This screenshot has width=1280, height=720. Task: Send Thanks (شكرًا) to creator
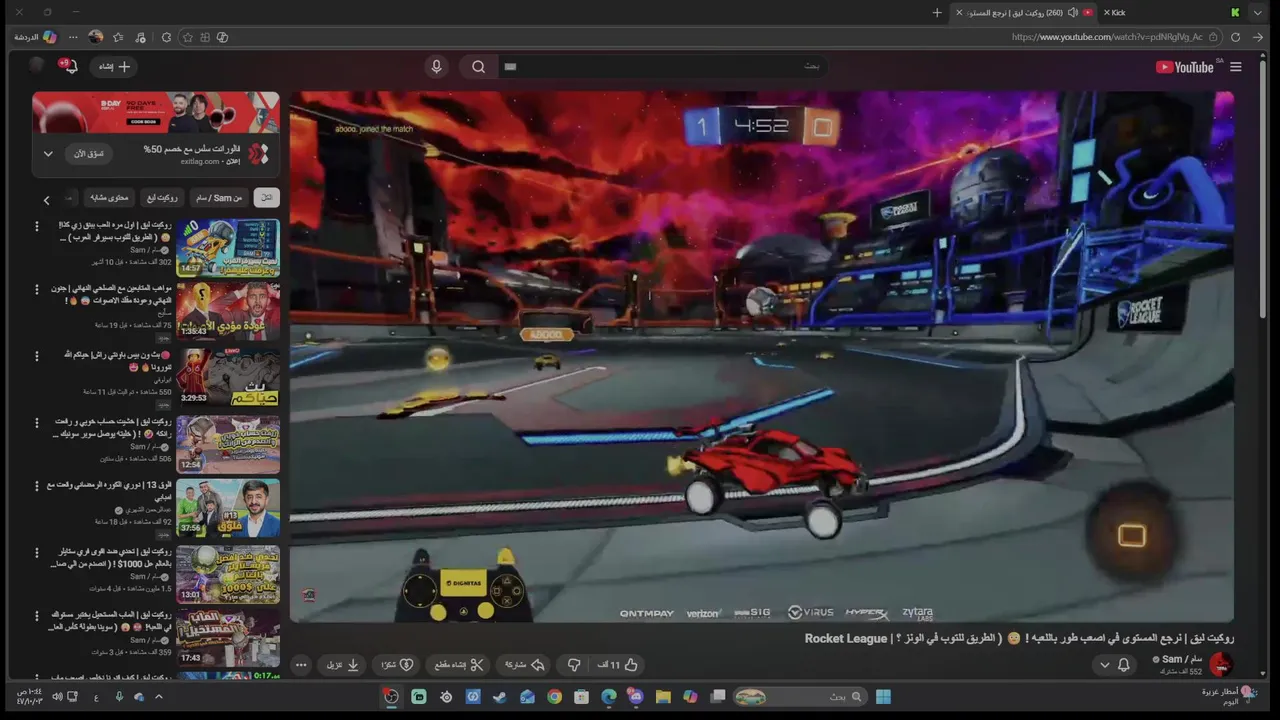point(396,665)
